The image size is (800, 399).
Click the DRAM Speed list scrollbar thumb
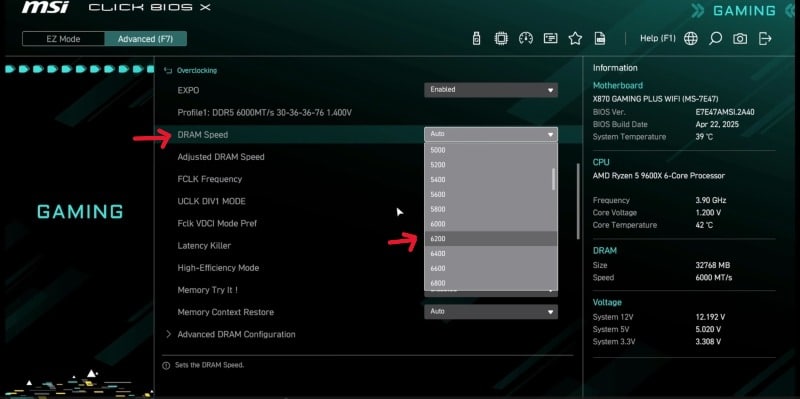554,178
